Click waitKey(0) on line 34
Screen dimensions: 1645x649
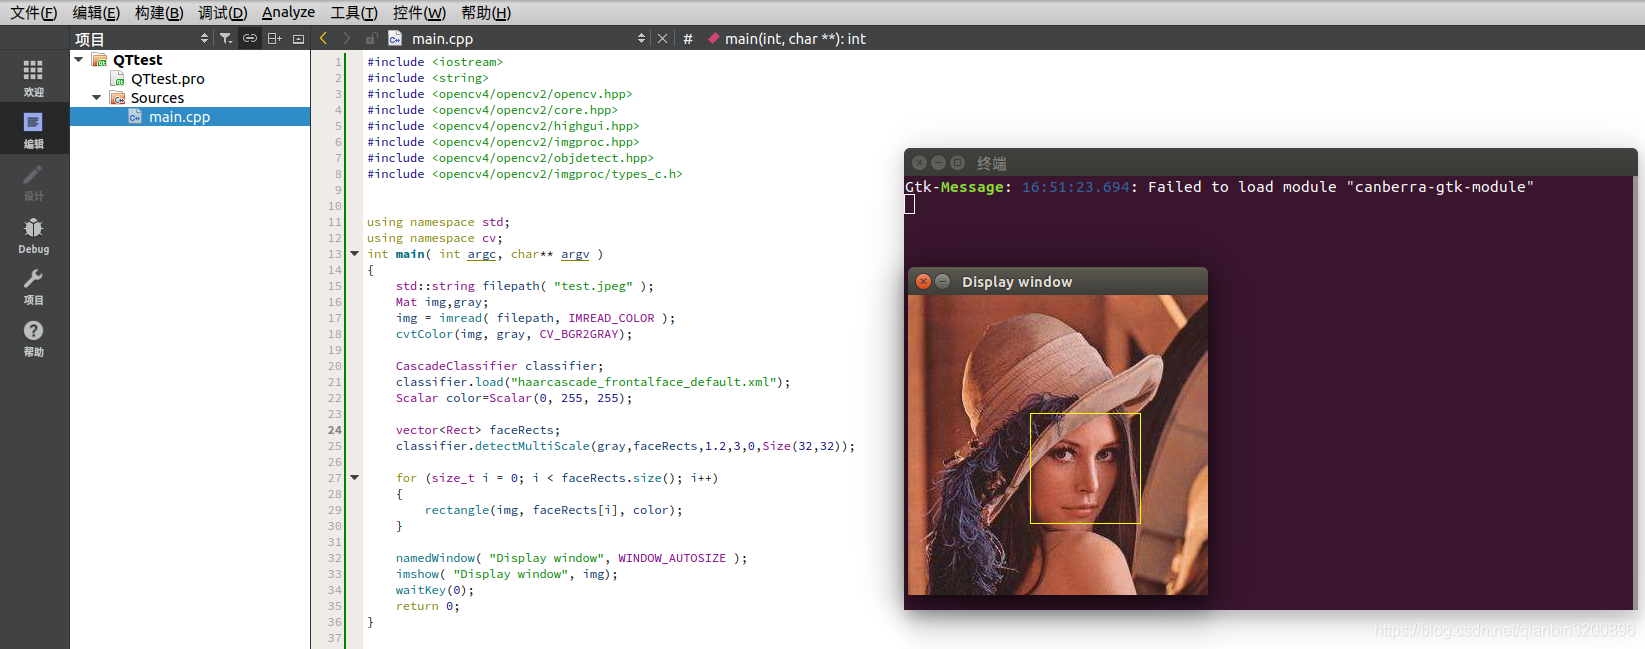coord(431,590)
